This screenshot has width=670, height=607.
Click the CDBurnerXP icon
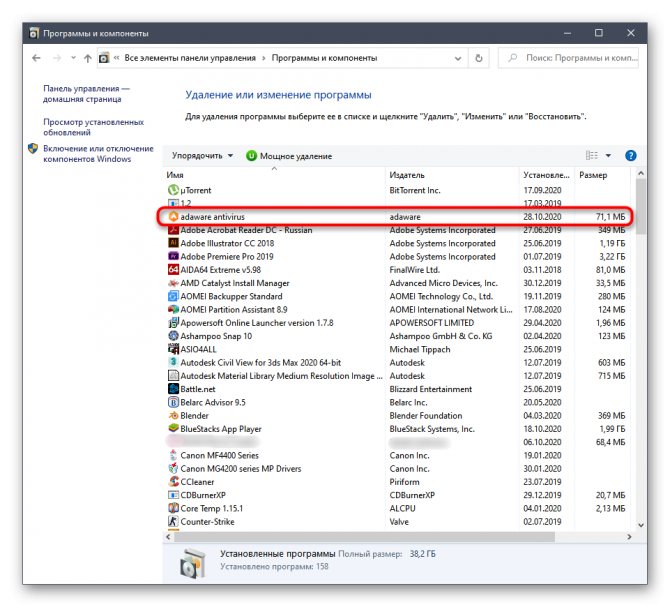[x=173, y=495]
